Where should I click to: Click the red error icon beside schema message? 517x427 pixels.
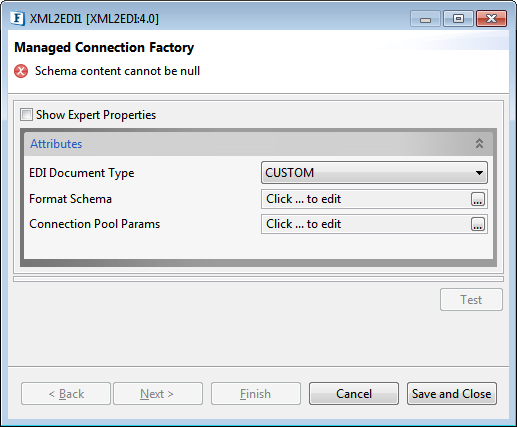click(x=21, y=71)
